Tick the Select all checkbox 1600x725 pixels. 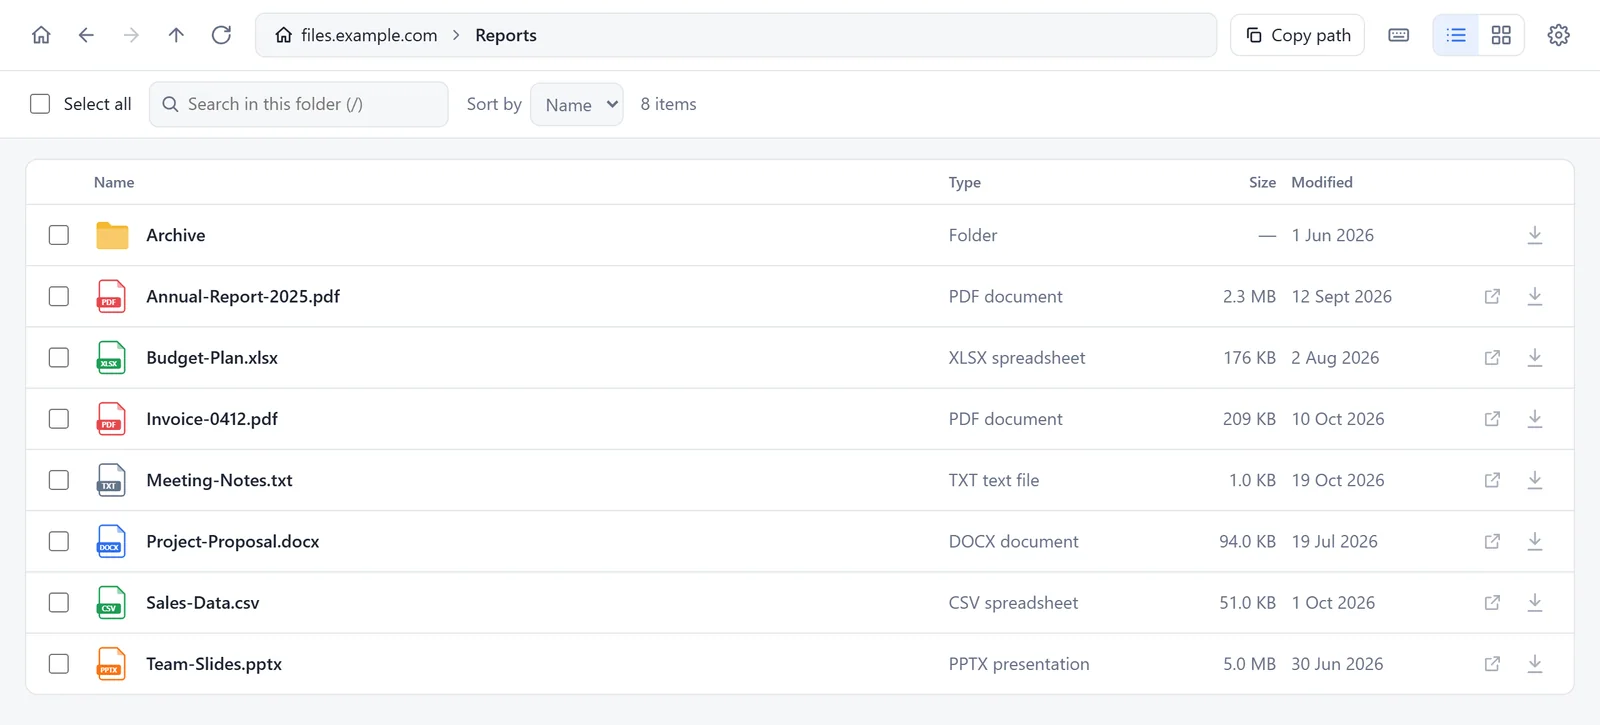[40, 104]
